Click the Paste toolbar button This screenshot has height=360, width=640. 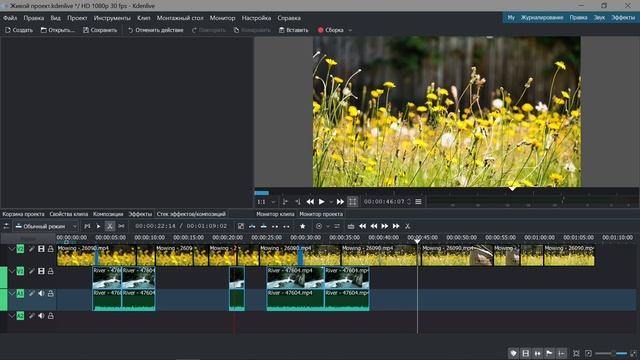coord(293,30)
